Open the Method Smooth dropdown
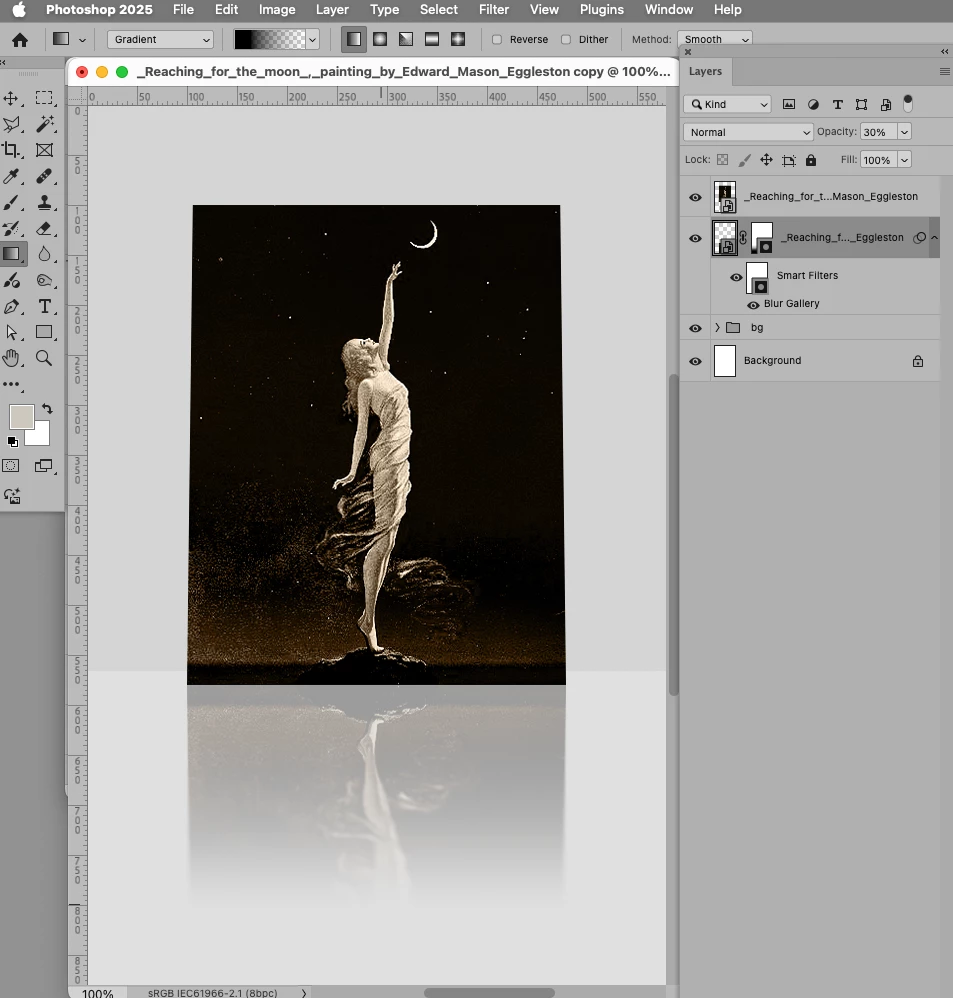The image size is (953, 998). click(715, 39)
